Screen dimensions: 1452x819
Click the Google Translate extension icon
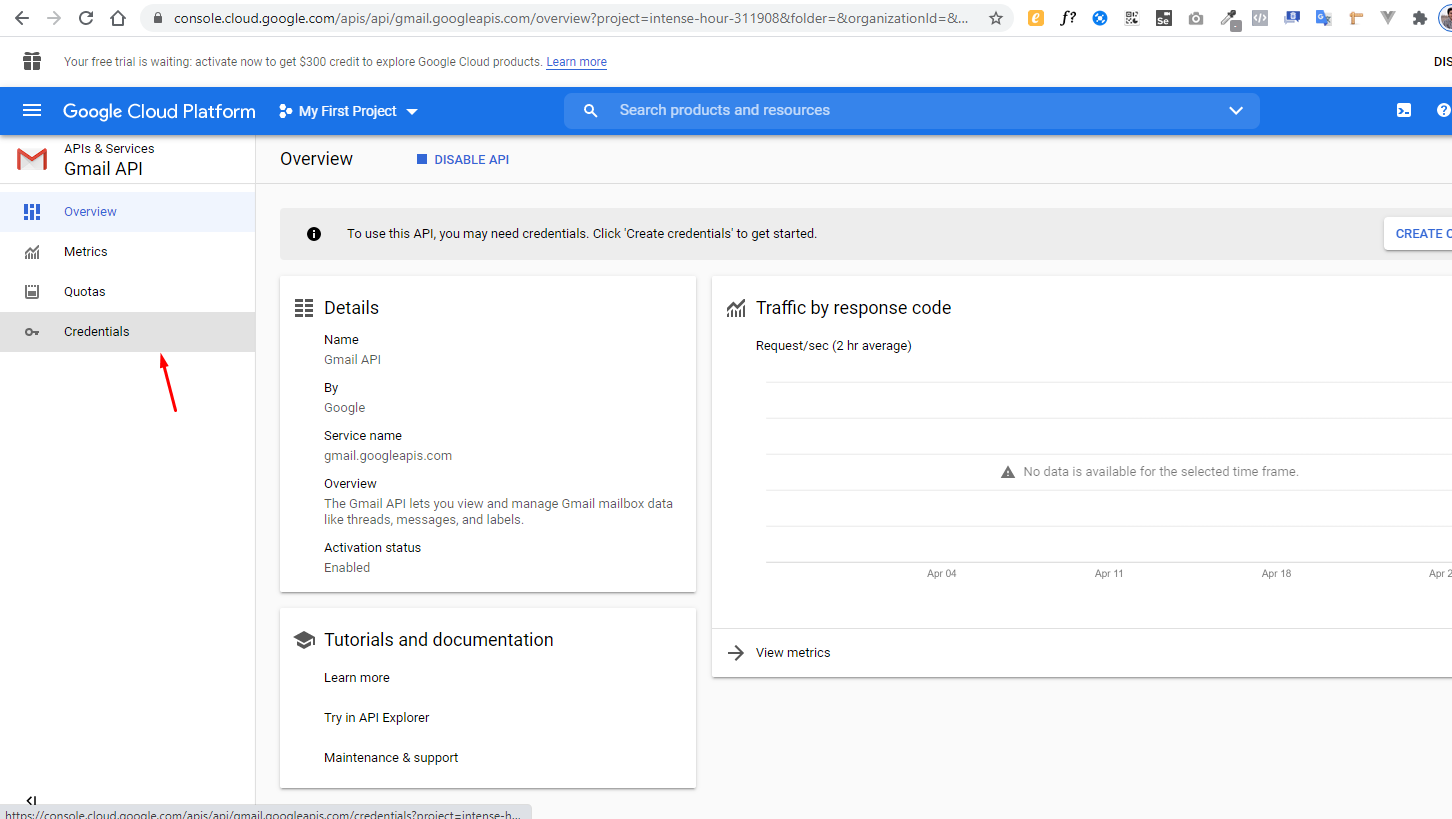1324,17
